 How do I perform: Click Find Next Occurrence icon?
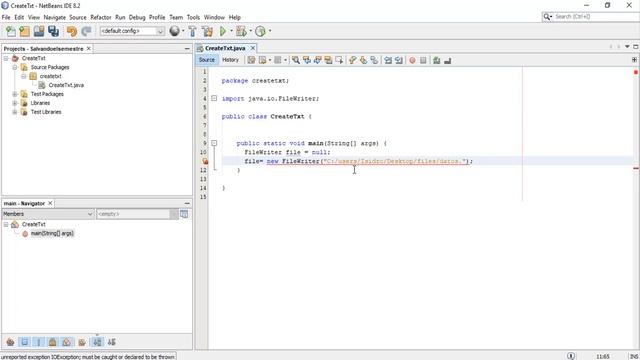tap(317, 60)
